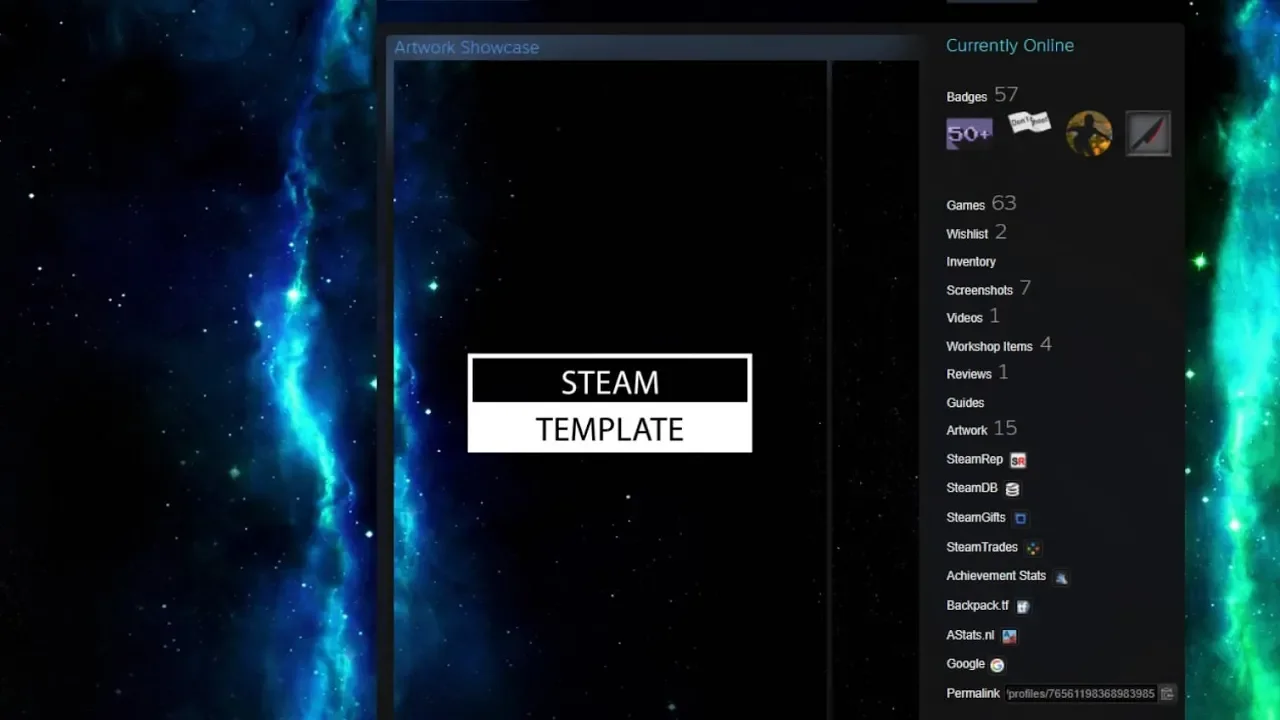The height and width of the screenshot is (720, 1280).
Task: View the Screenshots section
Action: (979, 290)
